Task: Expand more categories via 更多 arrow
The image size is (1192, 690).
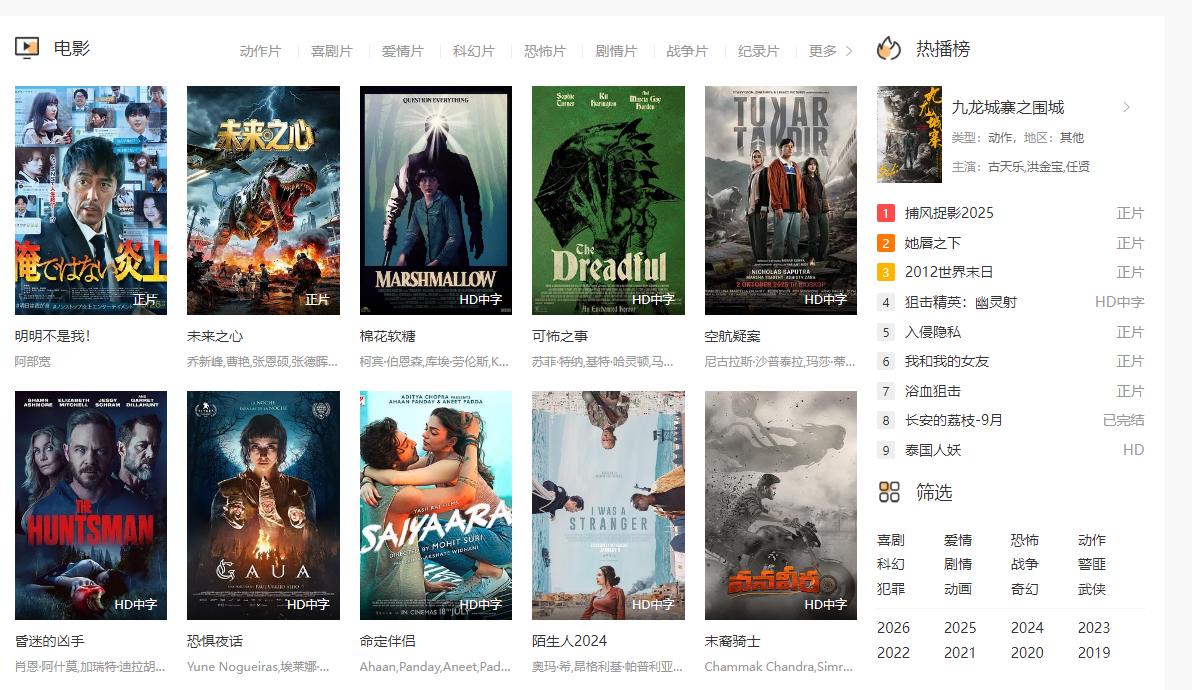Action: click(x=849, y=51)
